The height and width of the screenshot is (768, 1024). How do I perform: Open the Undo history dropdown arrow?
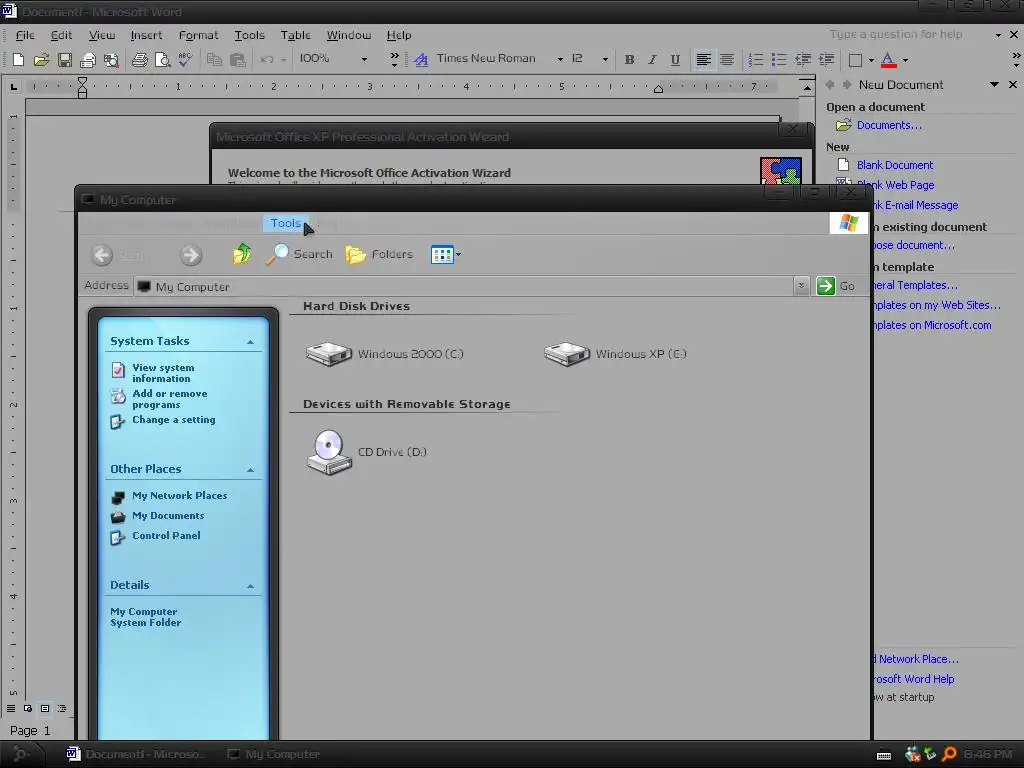pos(283,60)
